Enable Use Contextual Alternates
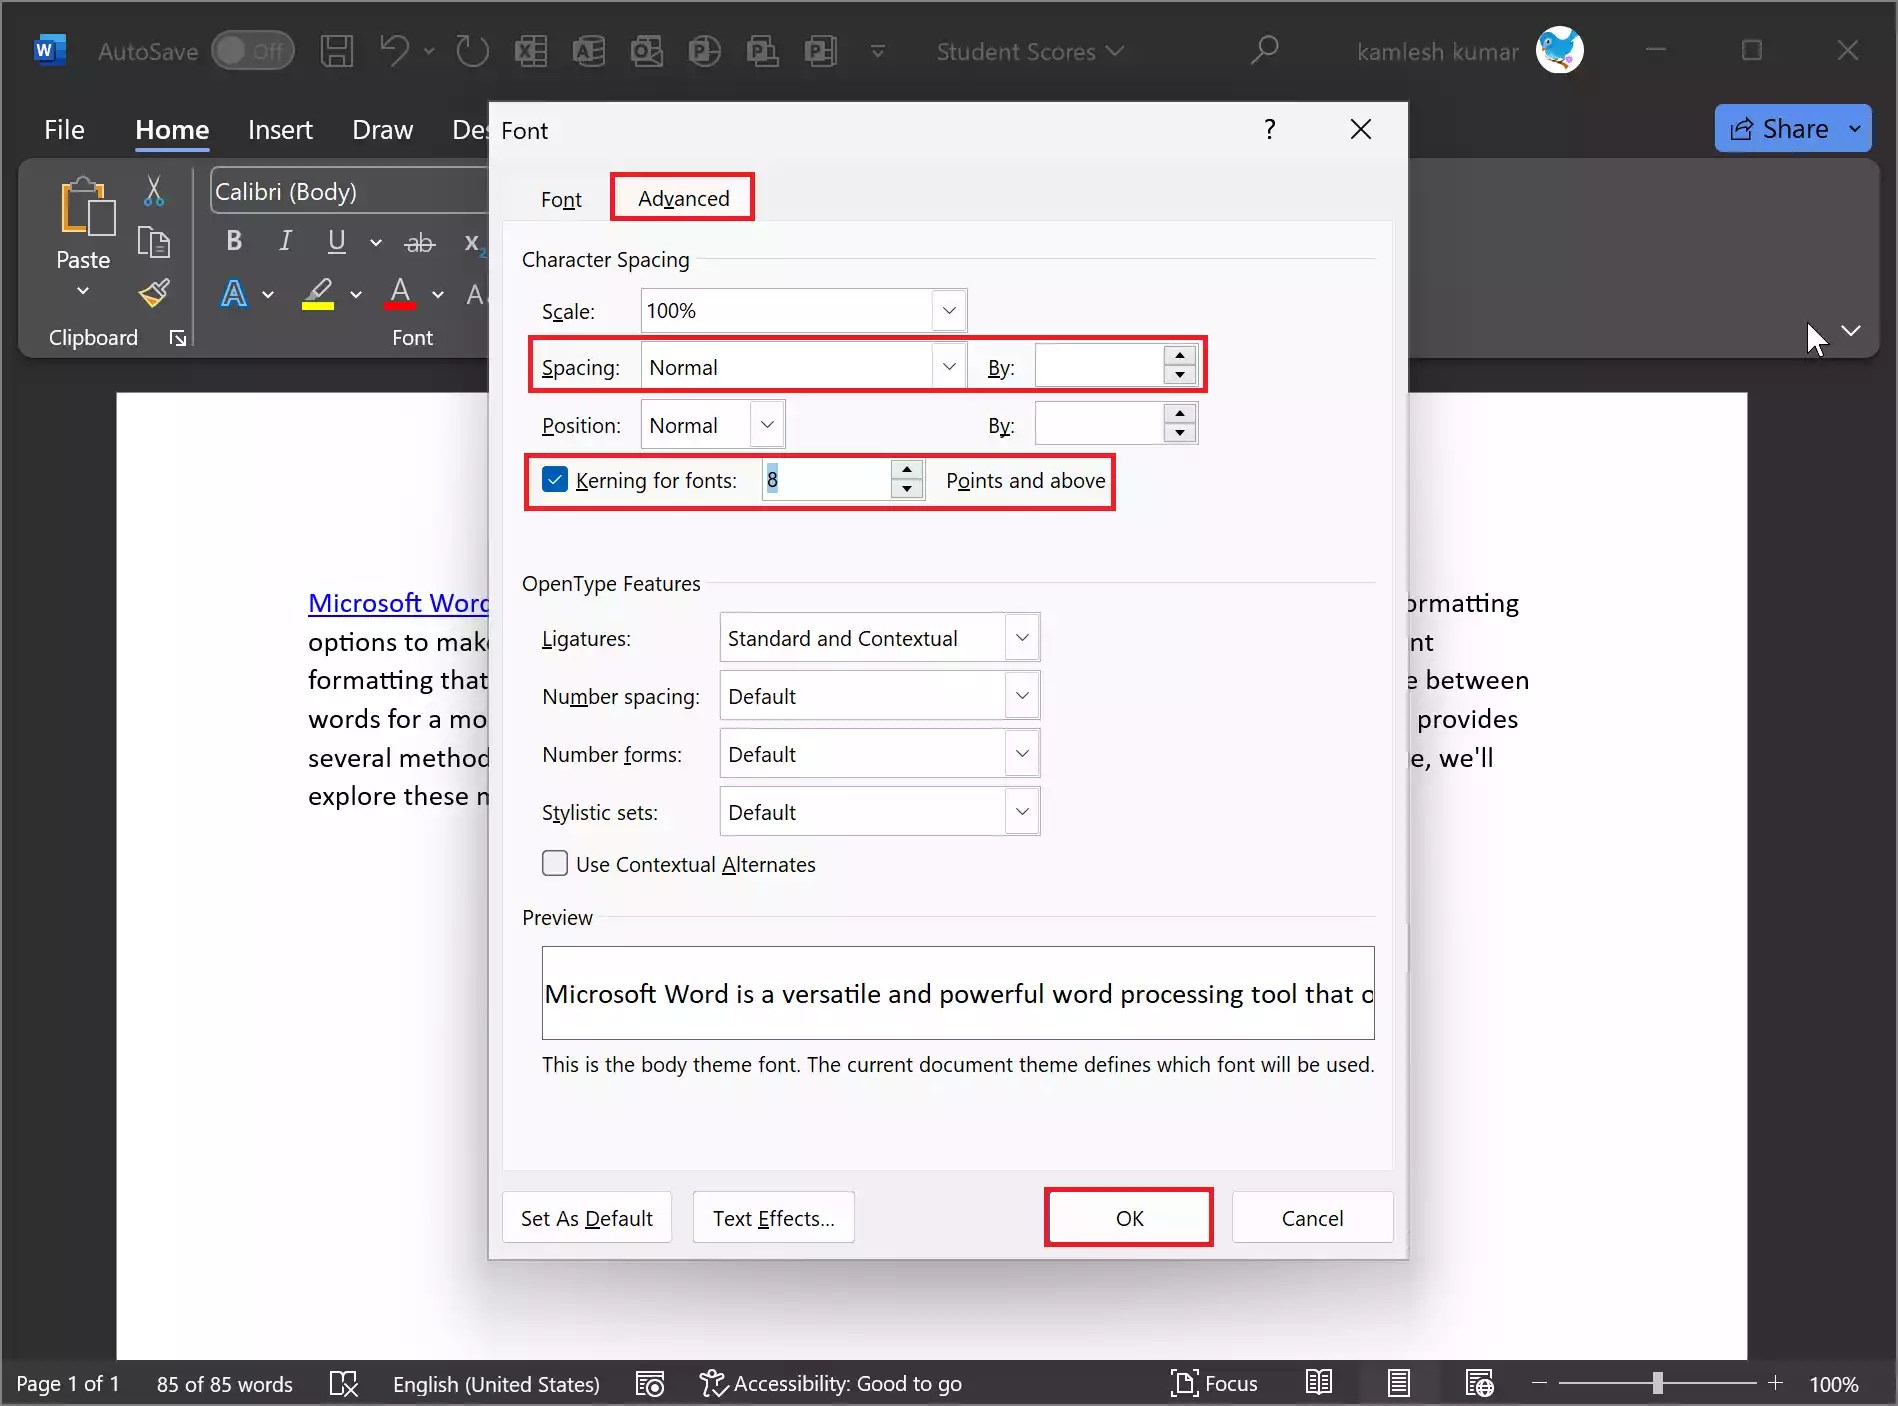1898x1406 pixels. point(554,863)
